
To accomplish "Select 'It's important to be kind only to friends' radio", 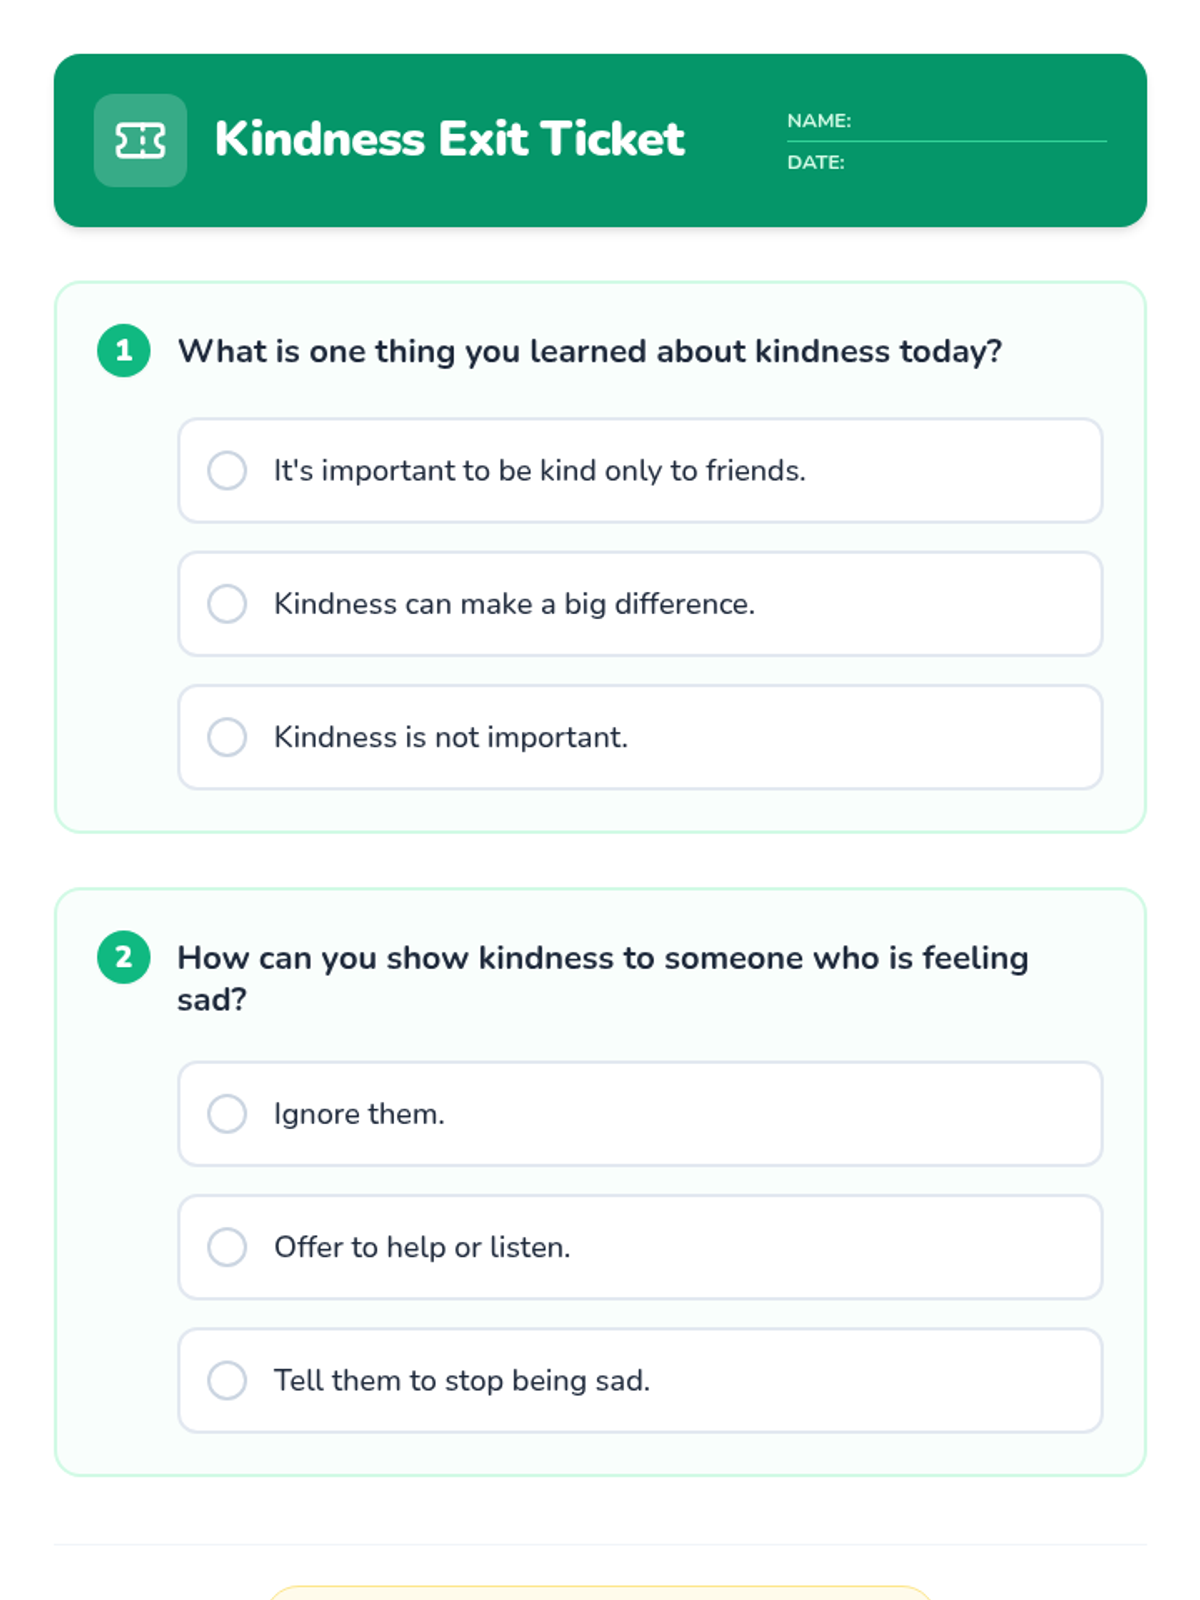I will pos(227,470).
